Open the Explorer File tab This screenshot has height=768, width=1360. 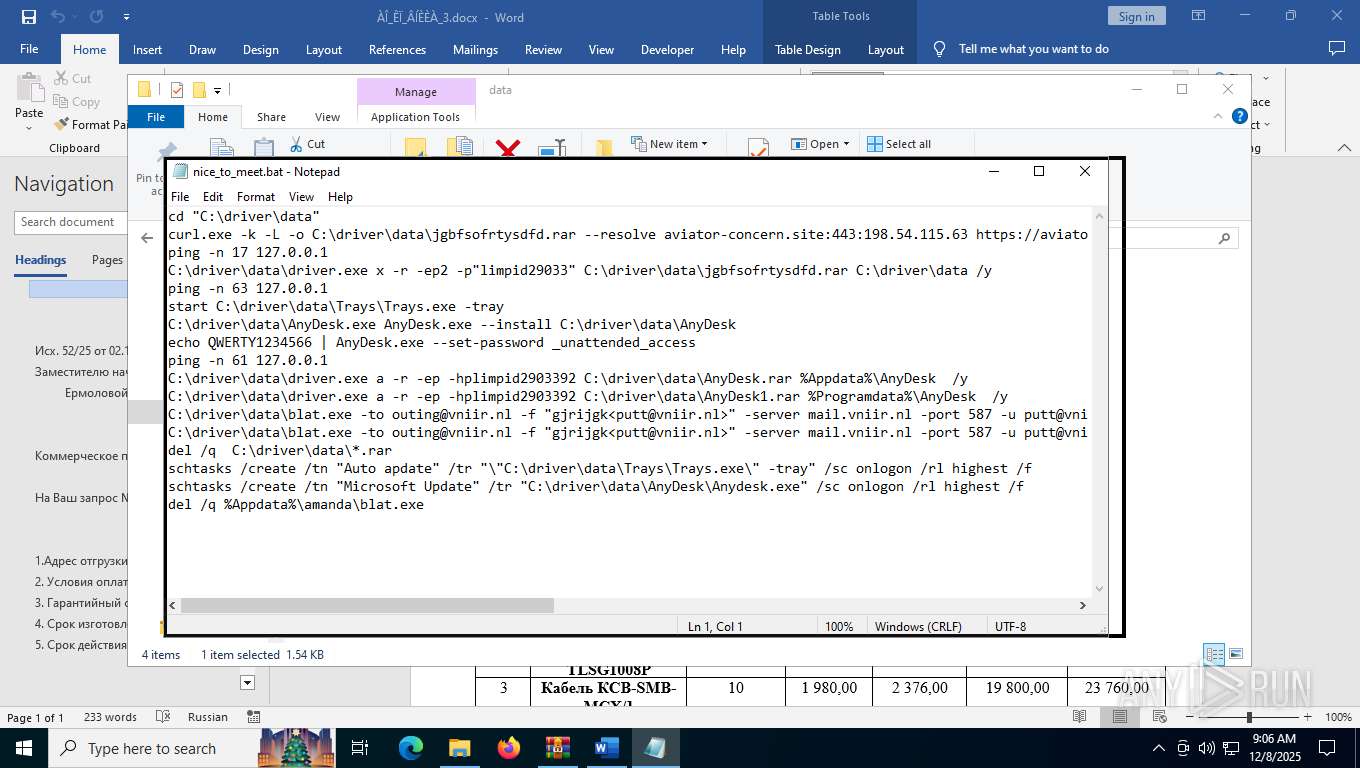[x=156, y=117]
